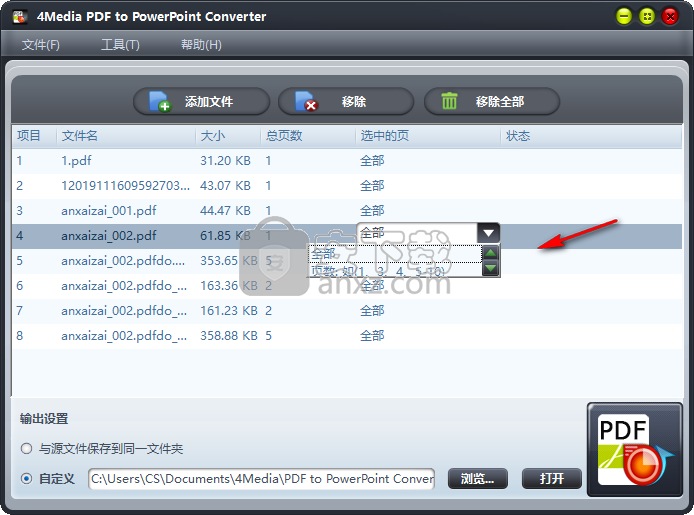Open the 文件(F) menu

coord(41,45)
